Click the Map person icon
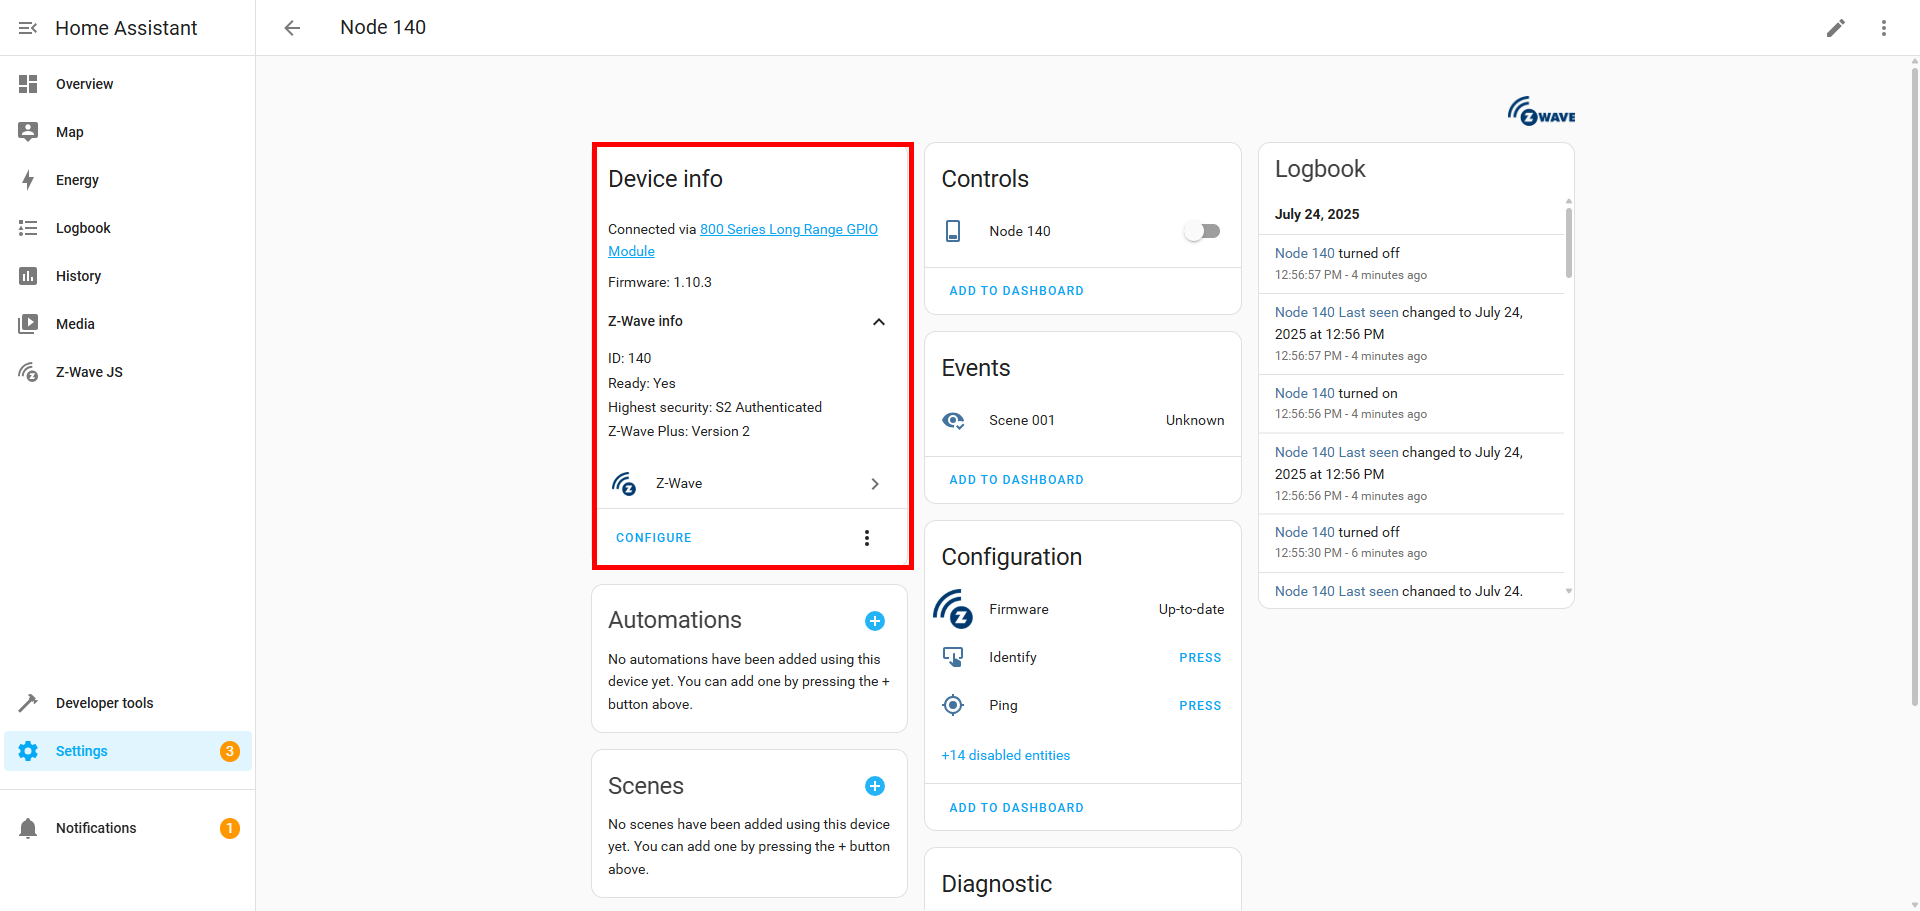 (x=28, y=132)
